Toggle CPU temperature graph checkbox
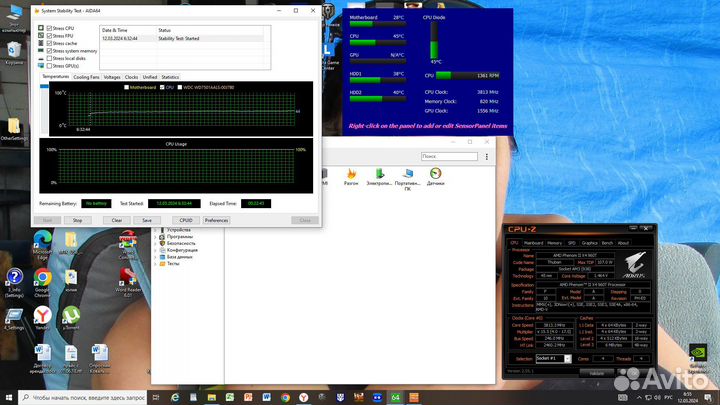Screen dimensions: 720x405 [x=162, y=87]
